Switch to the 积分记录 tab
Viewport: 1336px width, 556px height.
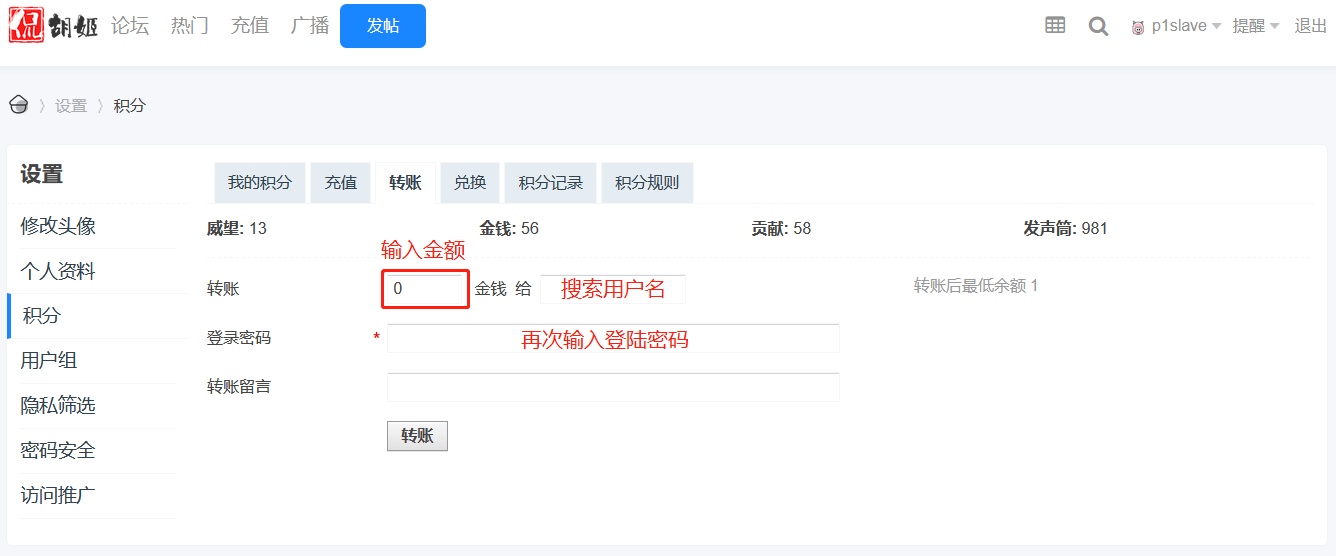click(x=550, y=183)
